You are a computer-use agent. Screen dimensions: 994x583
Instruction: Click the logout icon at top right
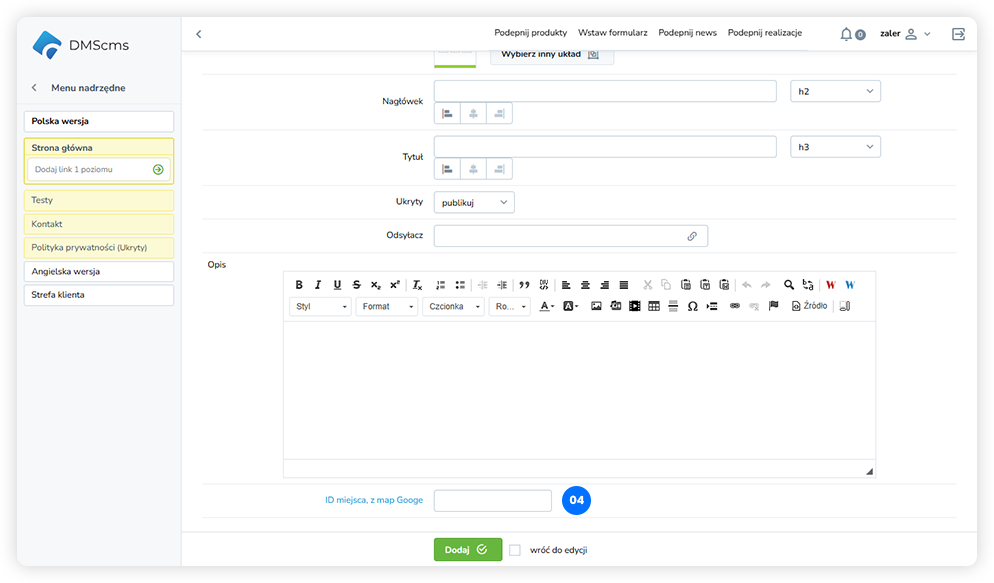tap(958, 34)
